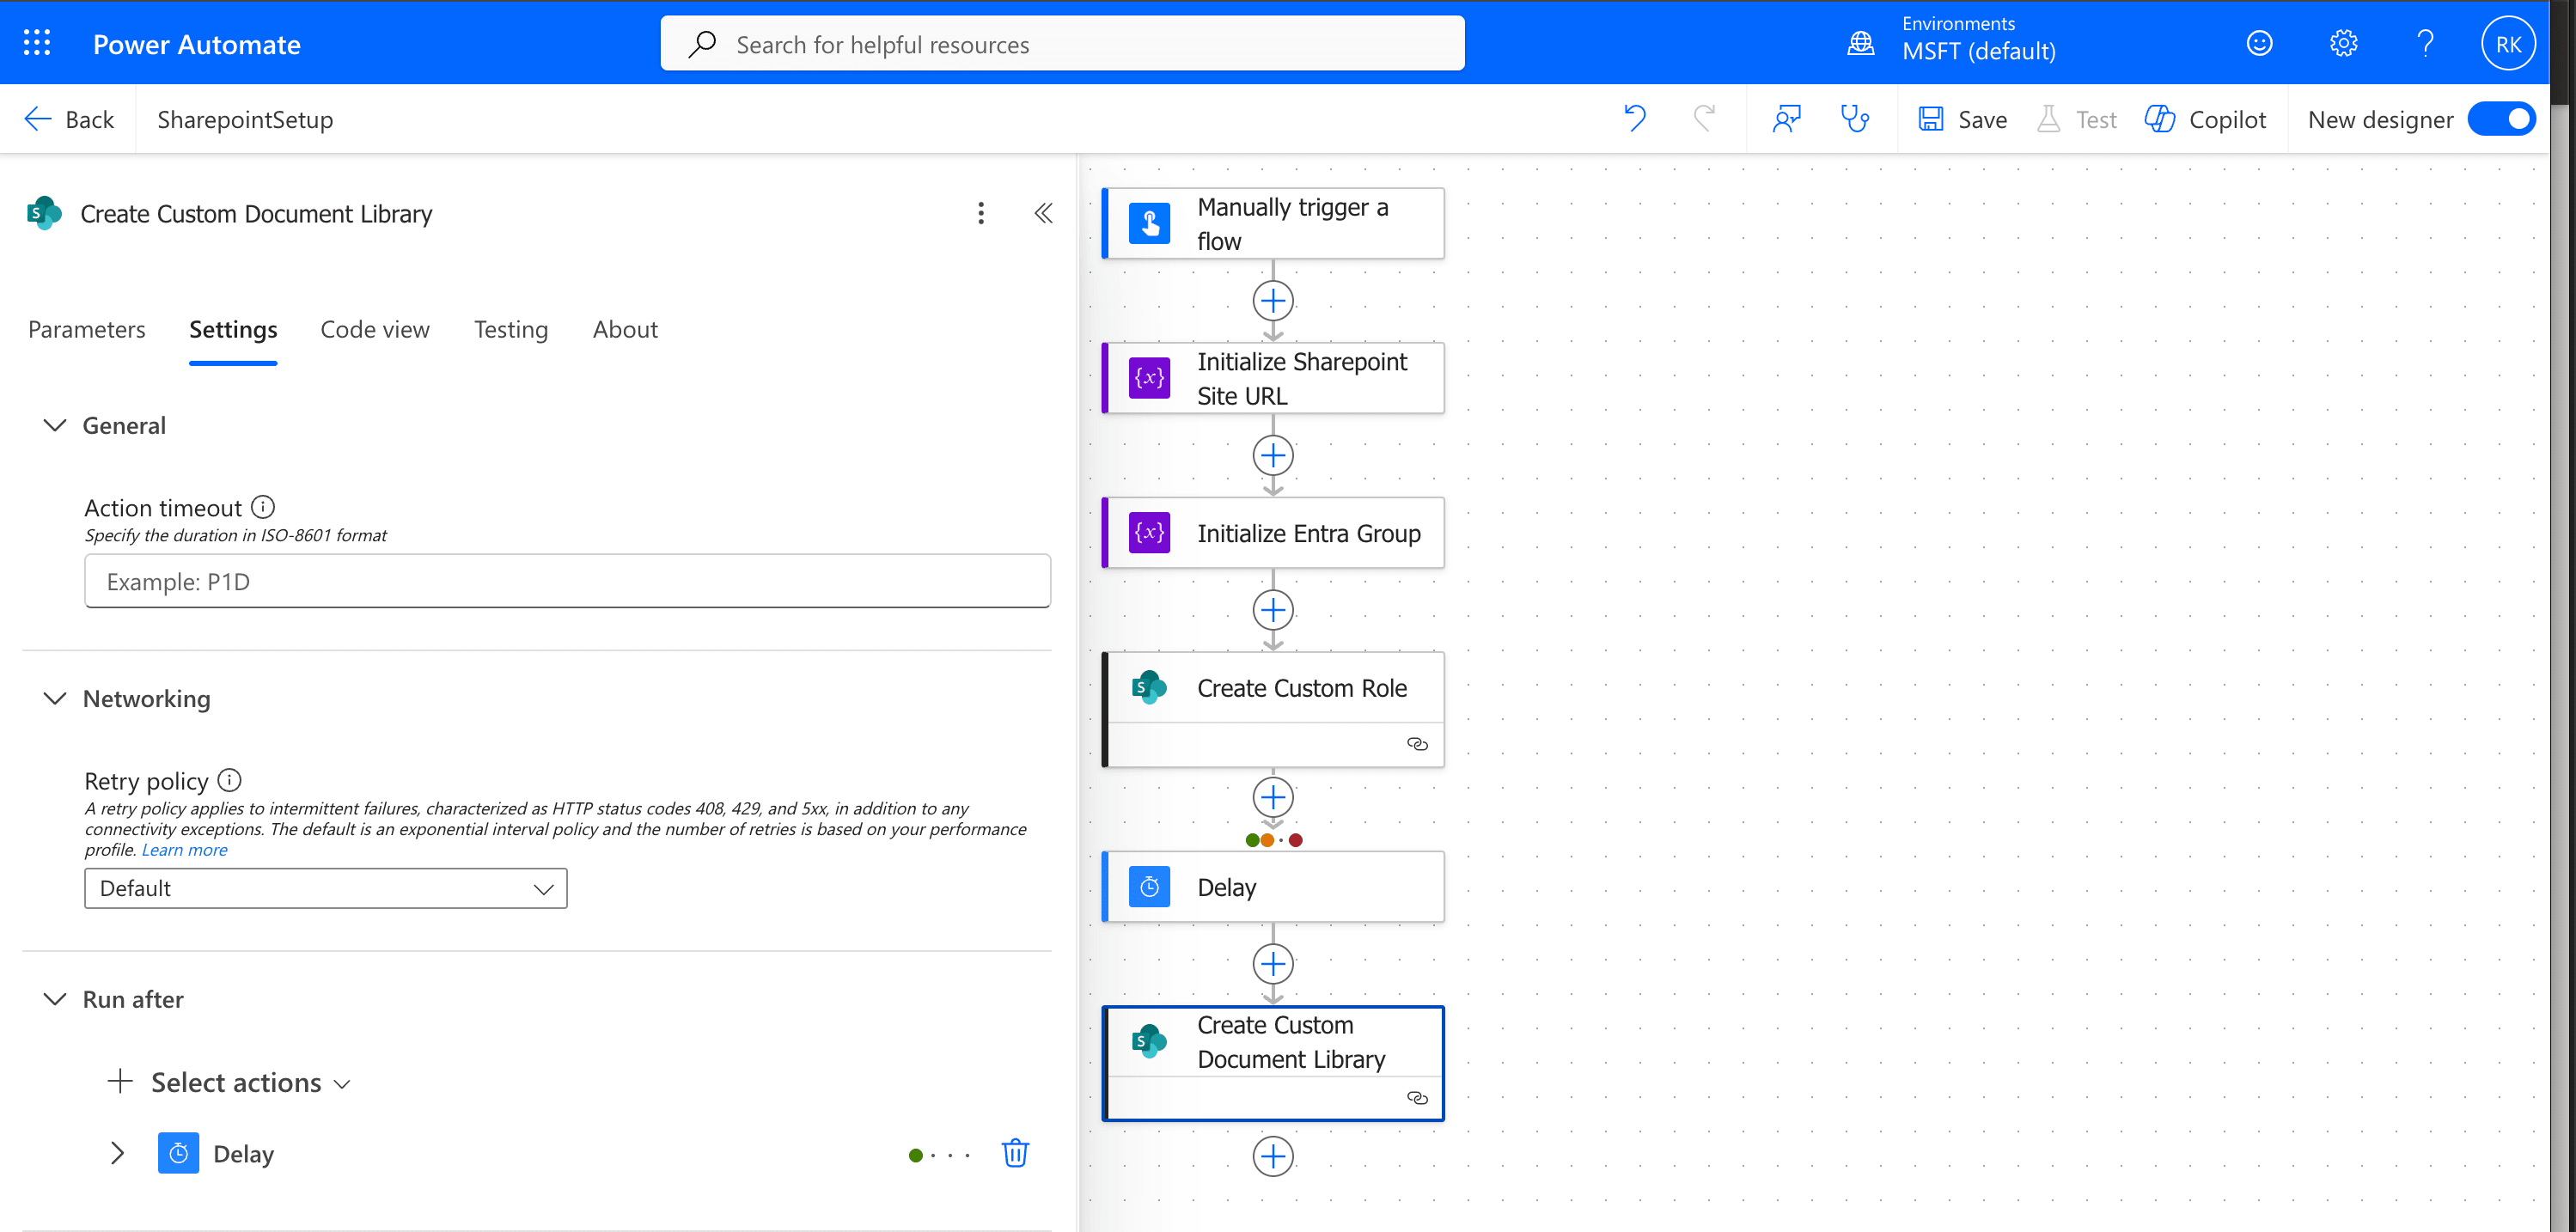Image resolution: width=2576 pixels, height=1232 pixels.
Task: Collapse the General section
Action: coord(55,425)
